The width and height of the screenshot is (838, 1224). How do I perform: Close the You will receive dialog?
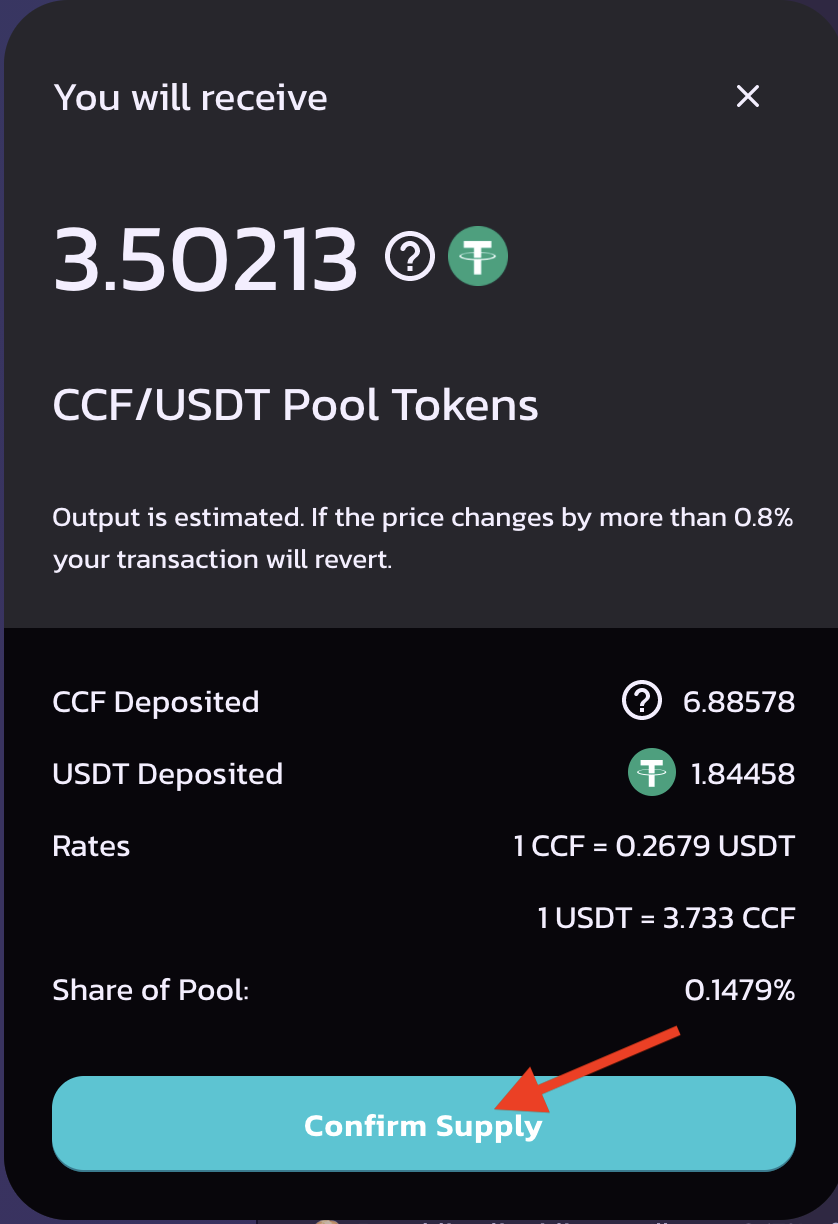click(748, 96)
